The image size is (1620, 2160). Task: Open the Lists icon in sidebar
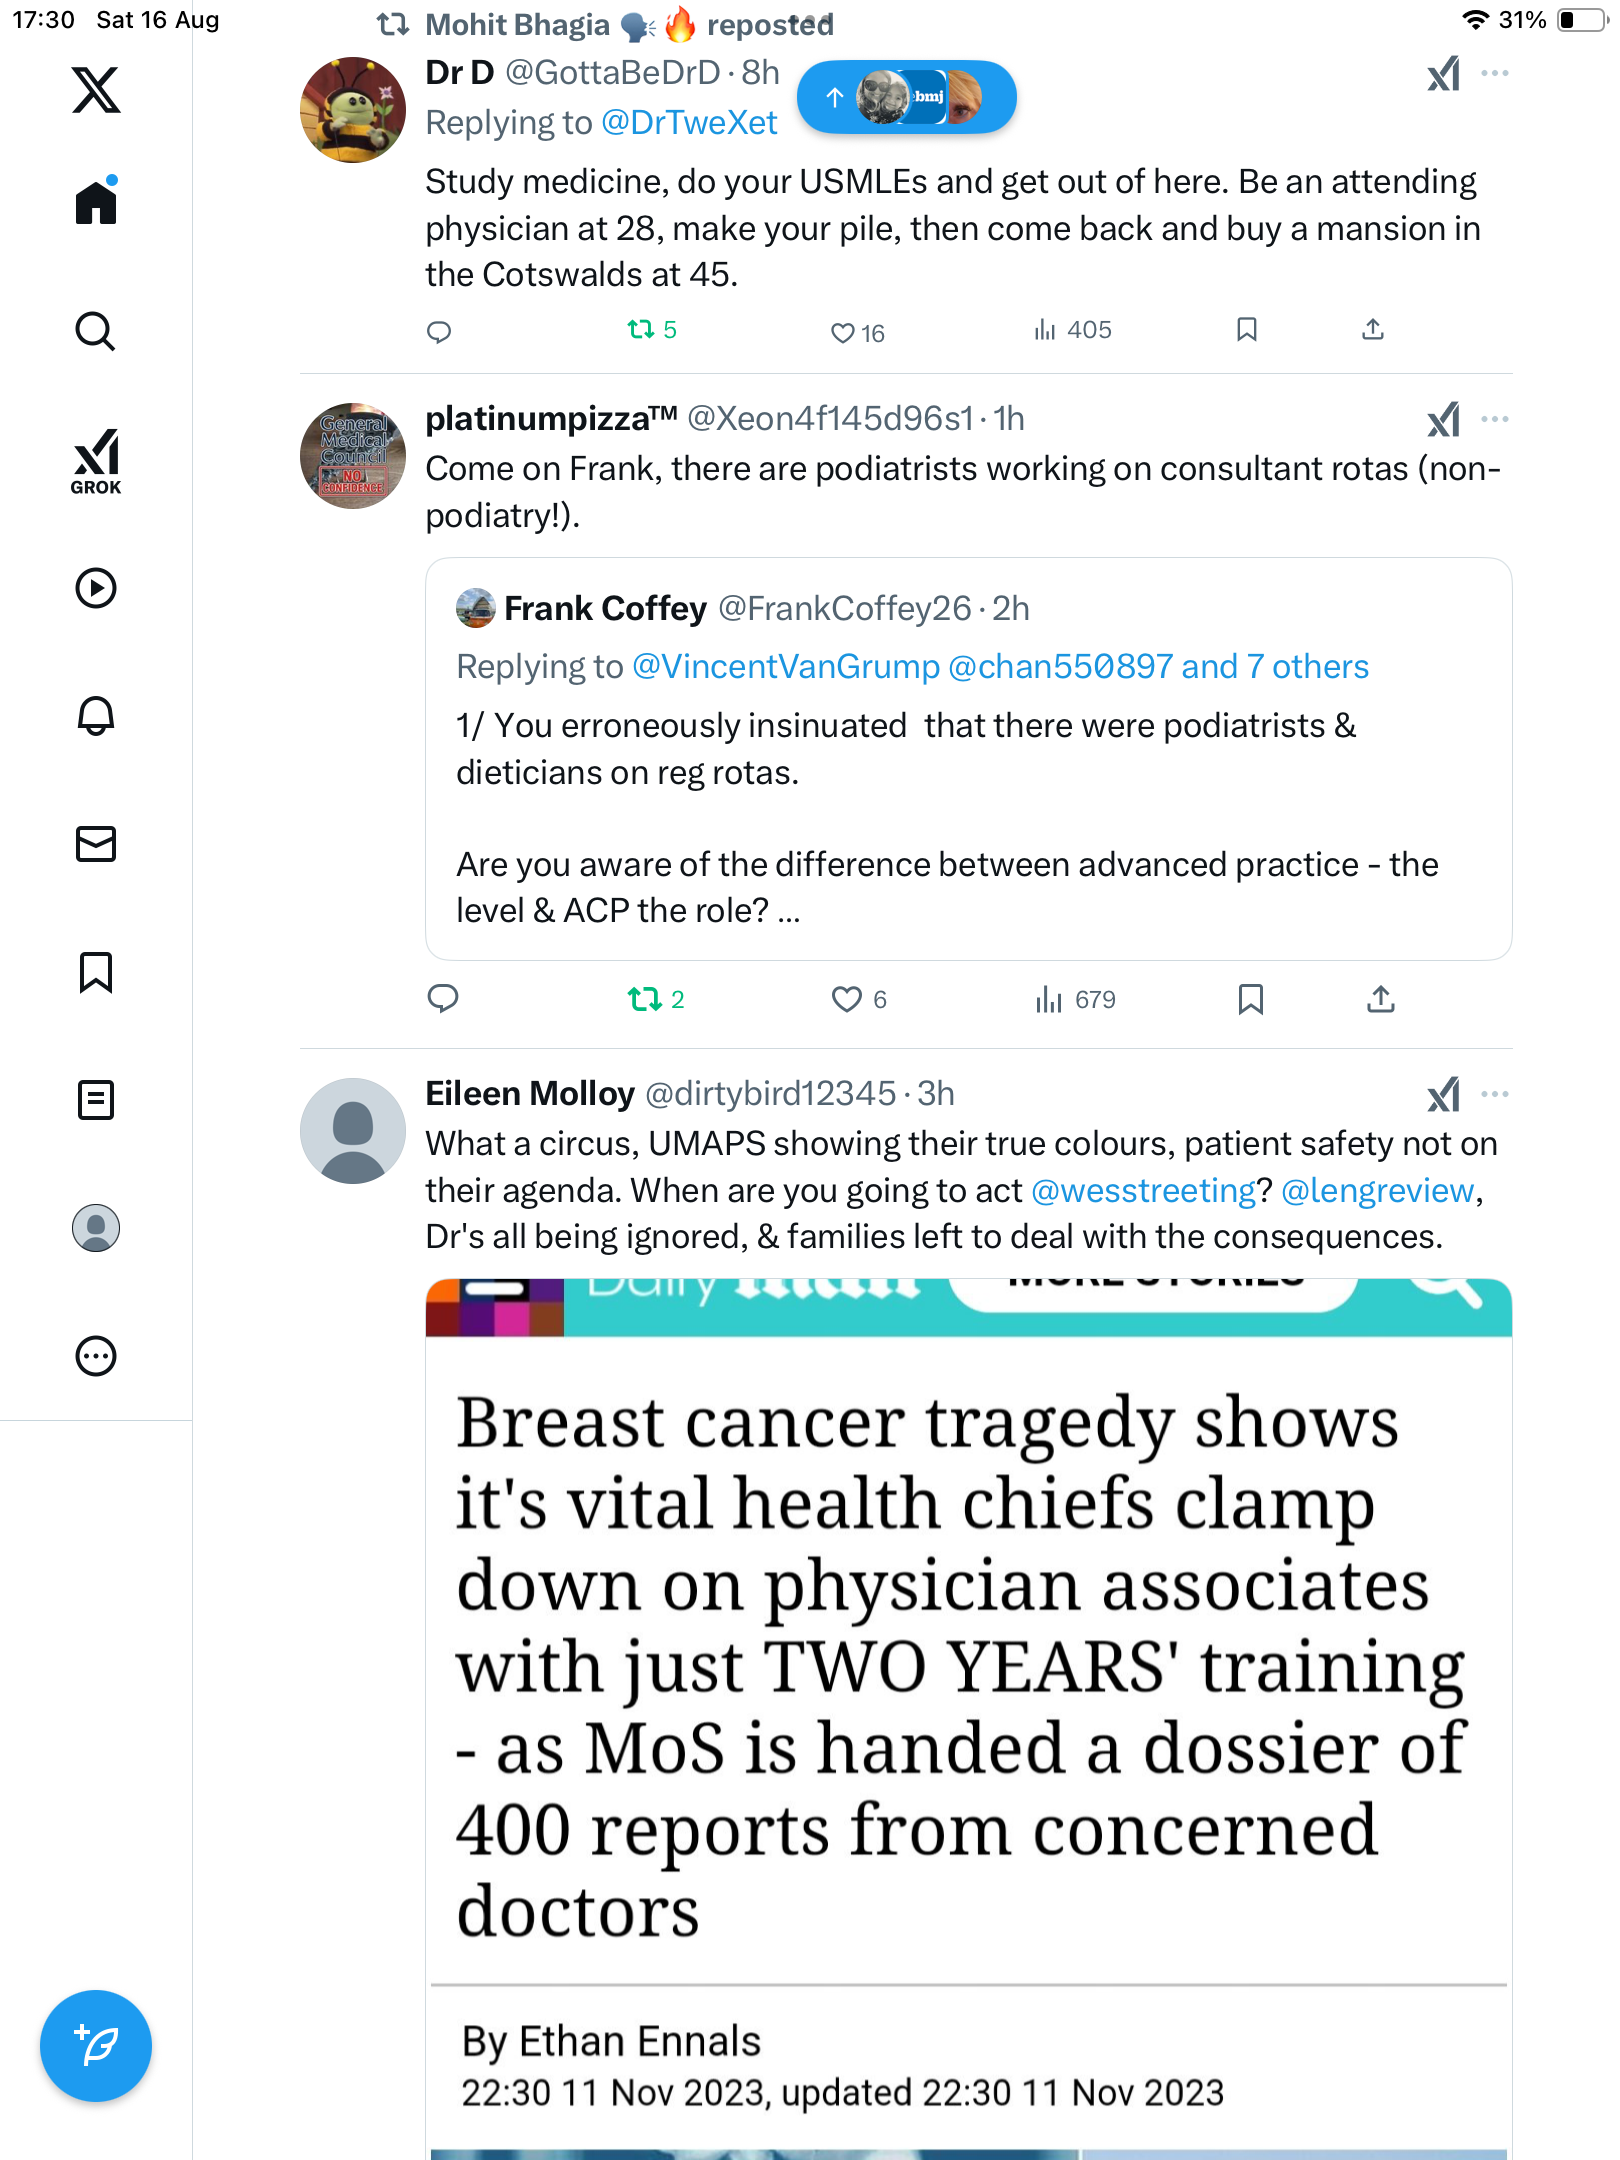[x=96, y=1100]
